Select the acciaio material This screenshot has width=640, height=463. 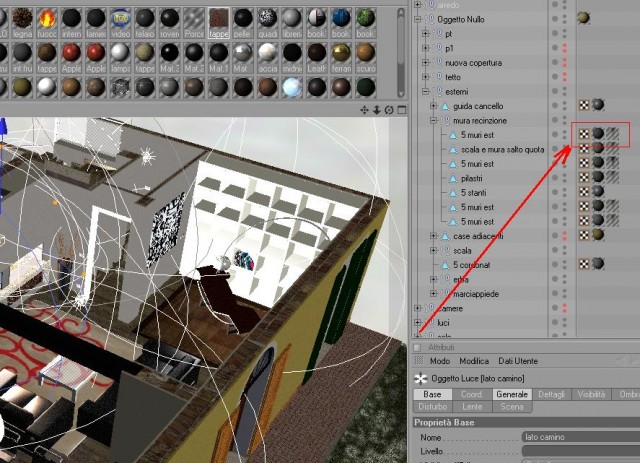pyautogui.click(x=267, y=53)
